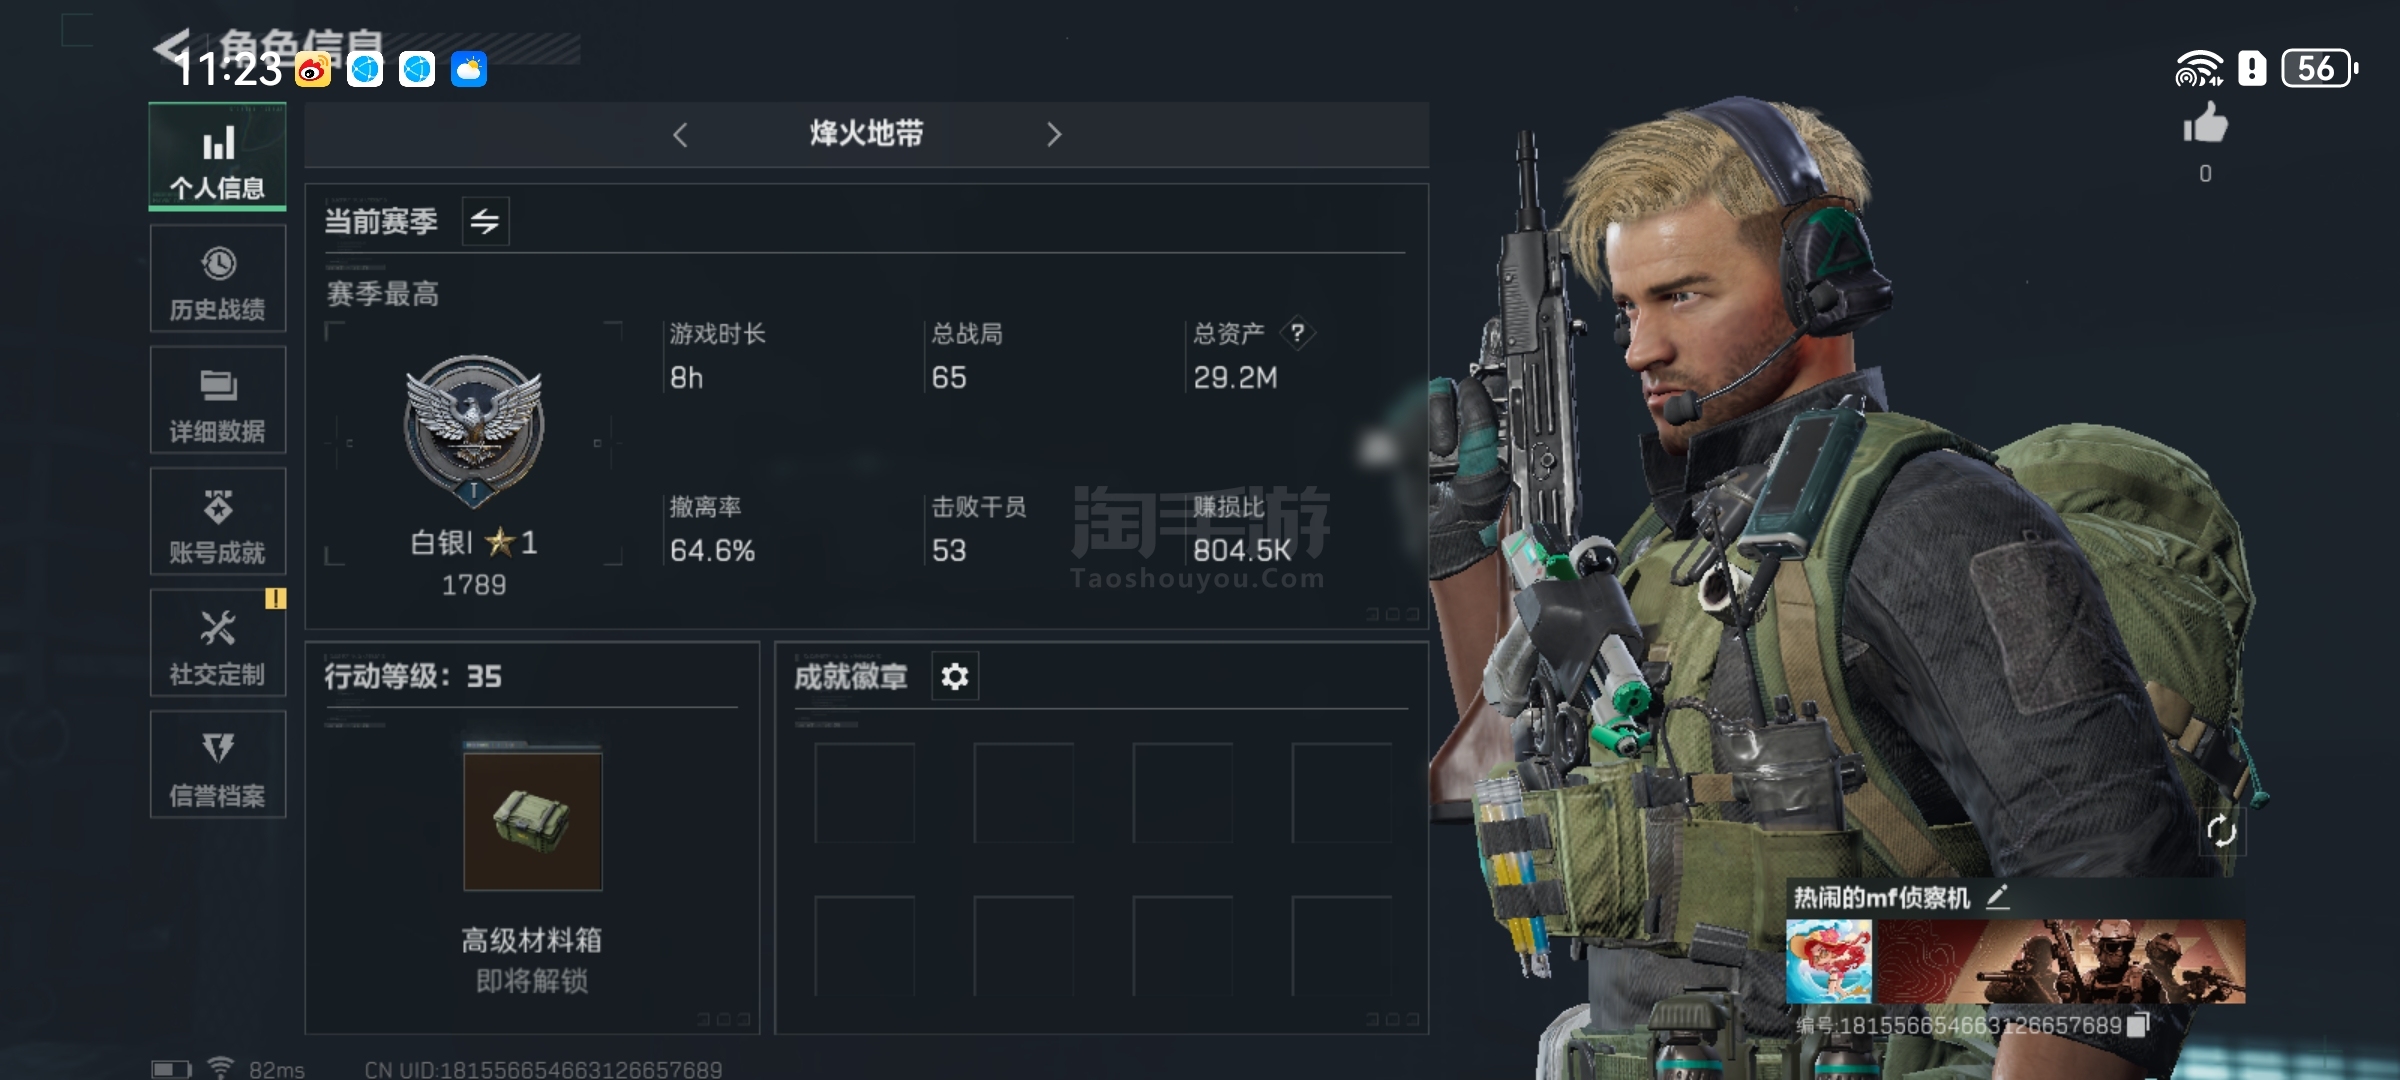The width and height of the screenshot is (2400, 1080).
Task: Select the first empty achievement badge slot
Action: (864, 793)
